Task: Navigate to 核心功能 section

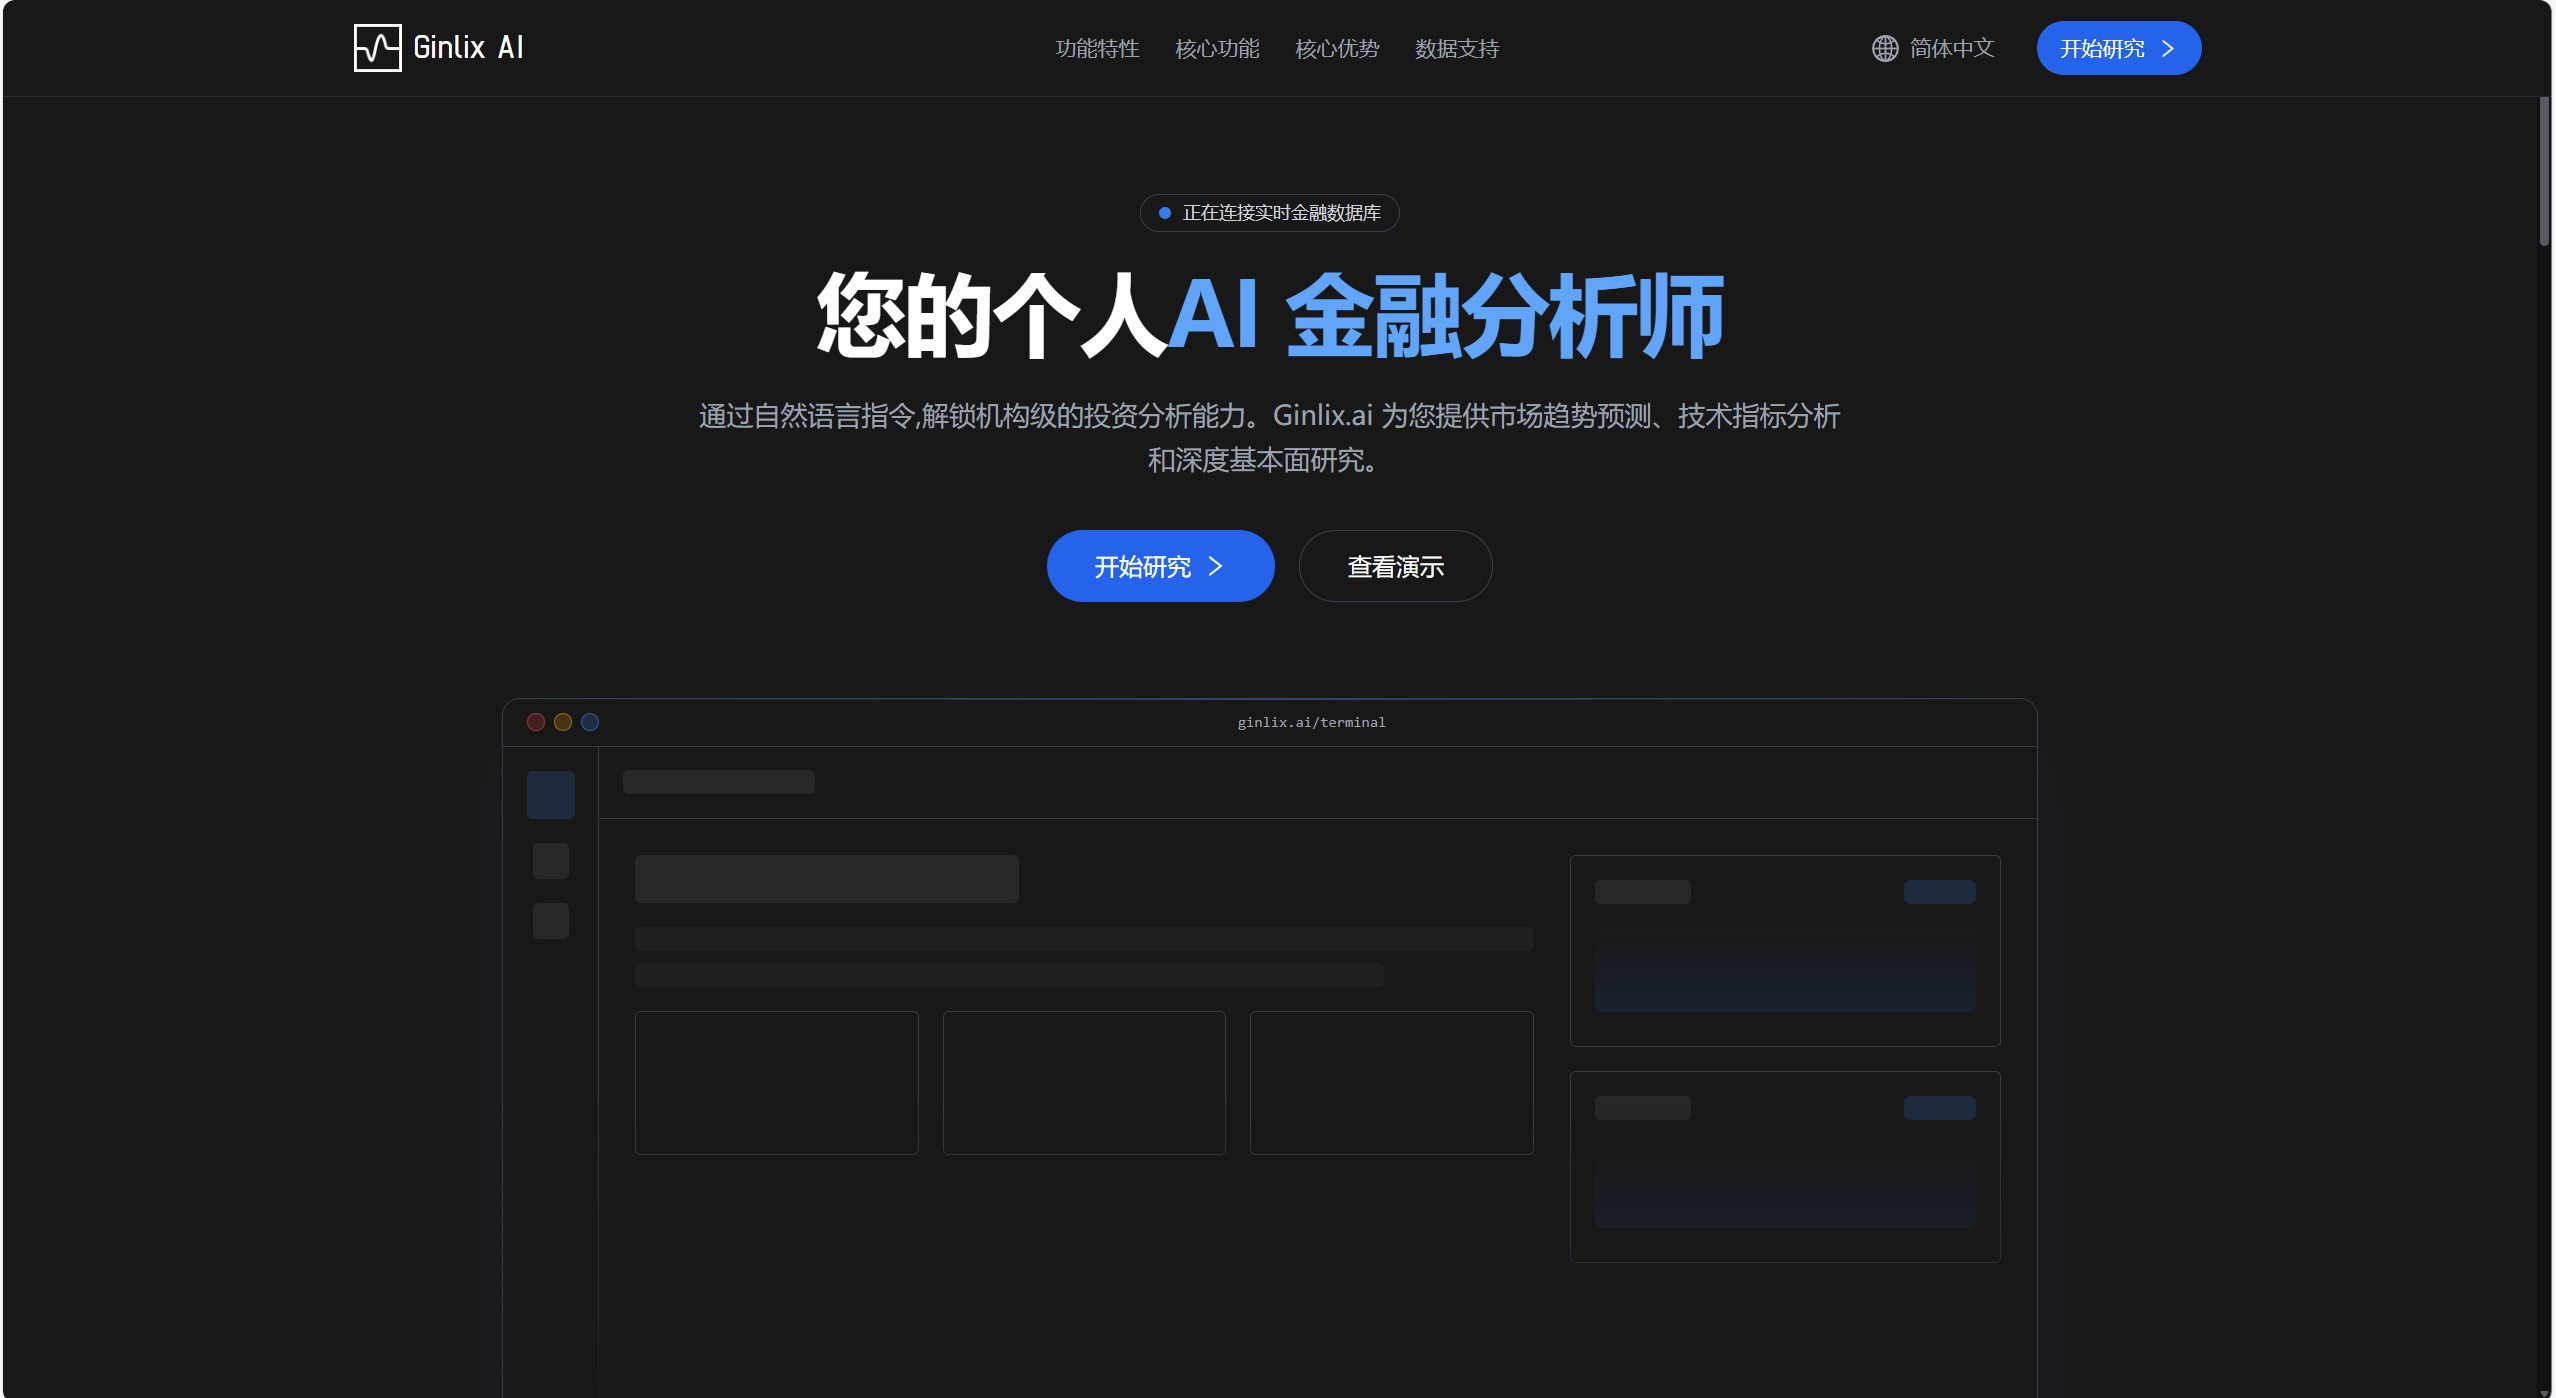Action: coord(1216,49)
